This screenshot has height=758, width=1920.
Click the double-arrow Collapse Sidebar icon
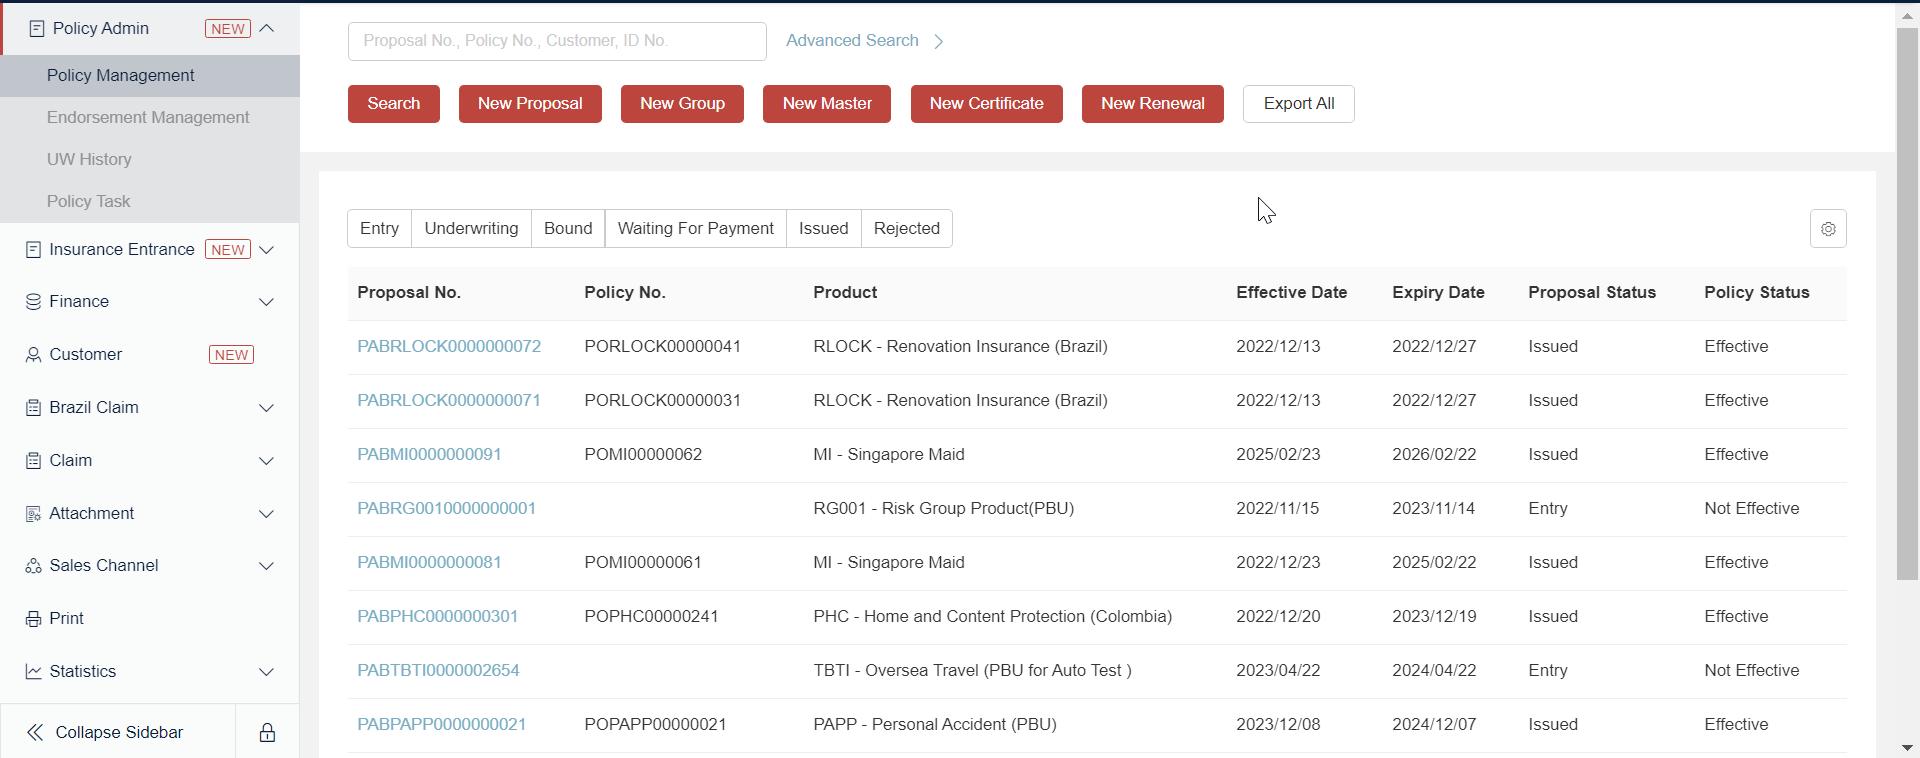point(35,732)
